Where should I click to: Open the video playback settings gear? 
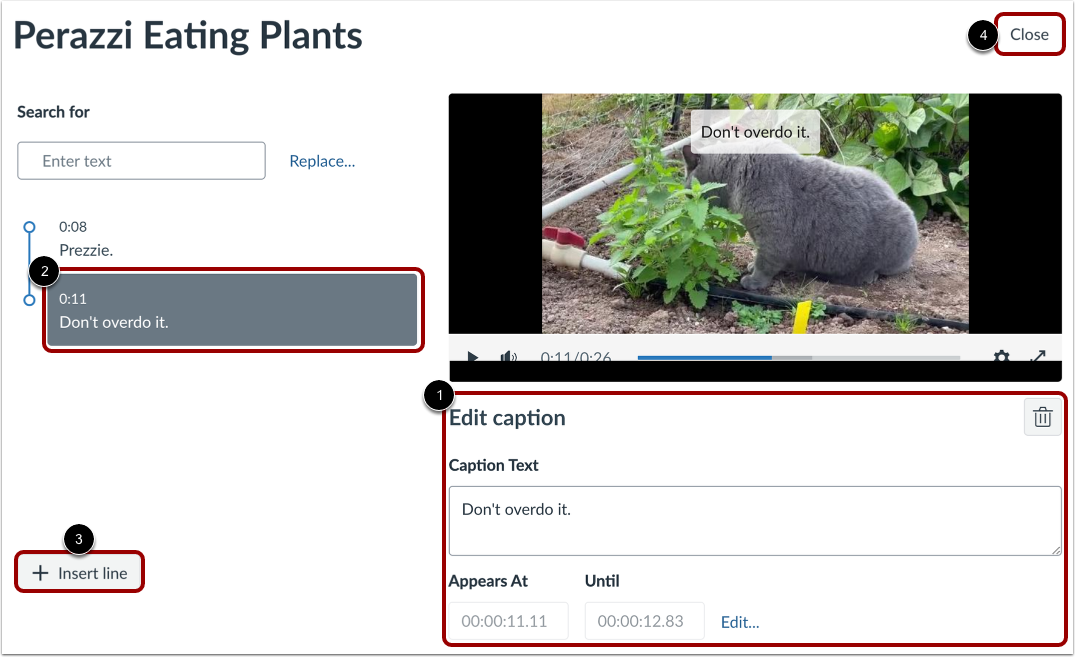(1002, 357)
